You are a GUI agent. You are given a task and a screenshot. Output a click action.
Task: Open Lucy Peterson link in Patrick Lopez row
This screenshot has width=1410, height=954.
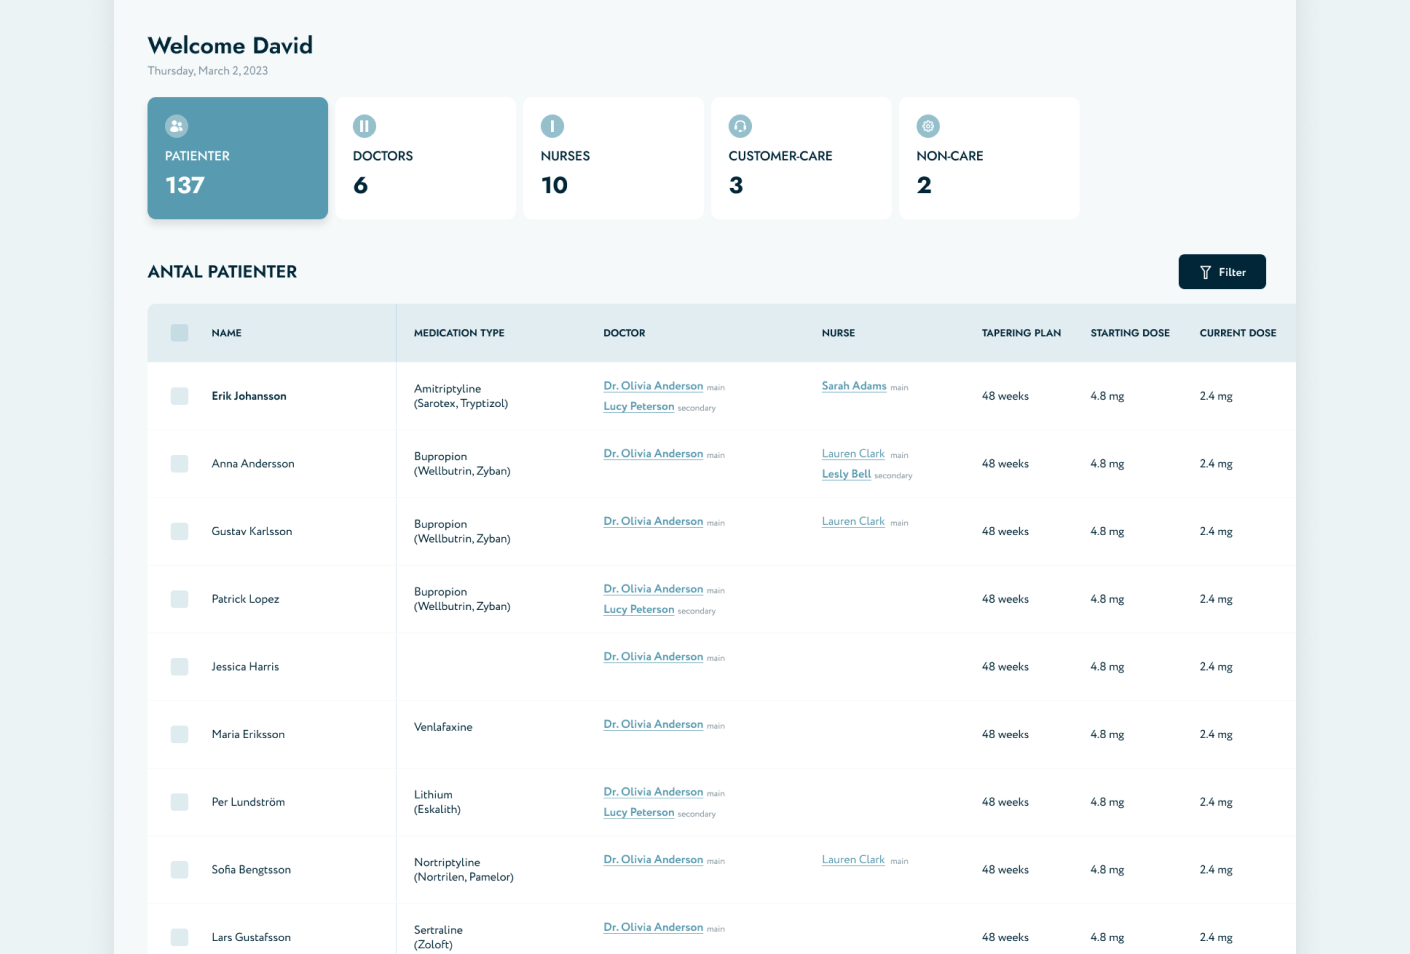(x=639, y=610)
